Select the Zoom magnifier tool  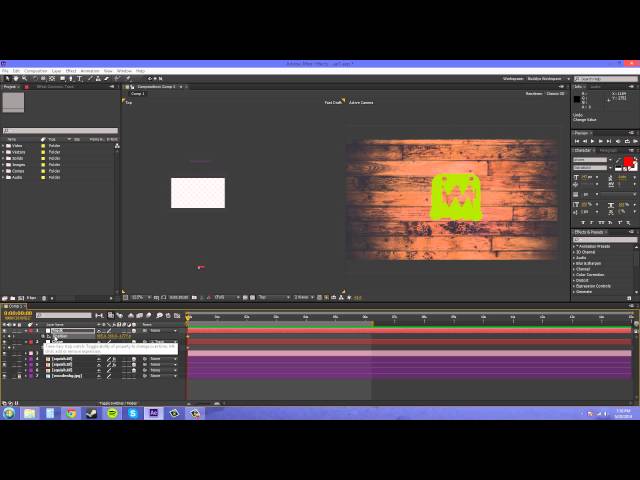[24, 78]
